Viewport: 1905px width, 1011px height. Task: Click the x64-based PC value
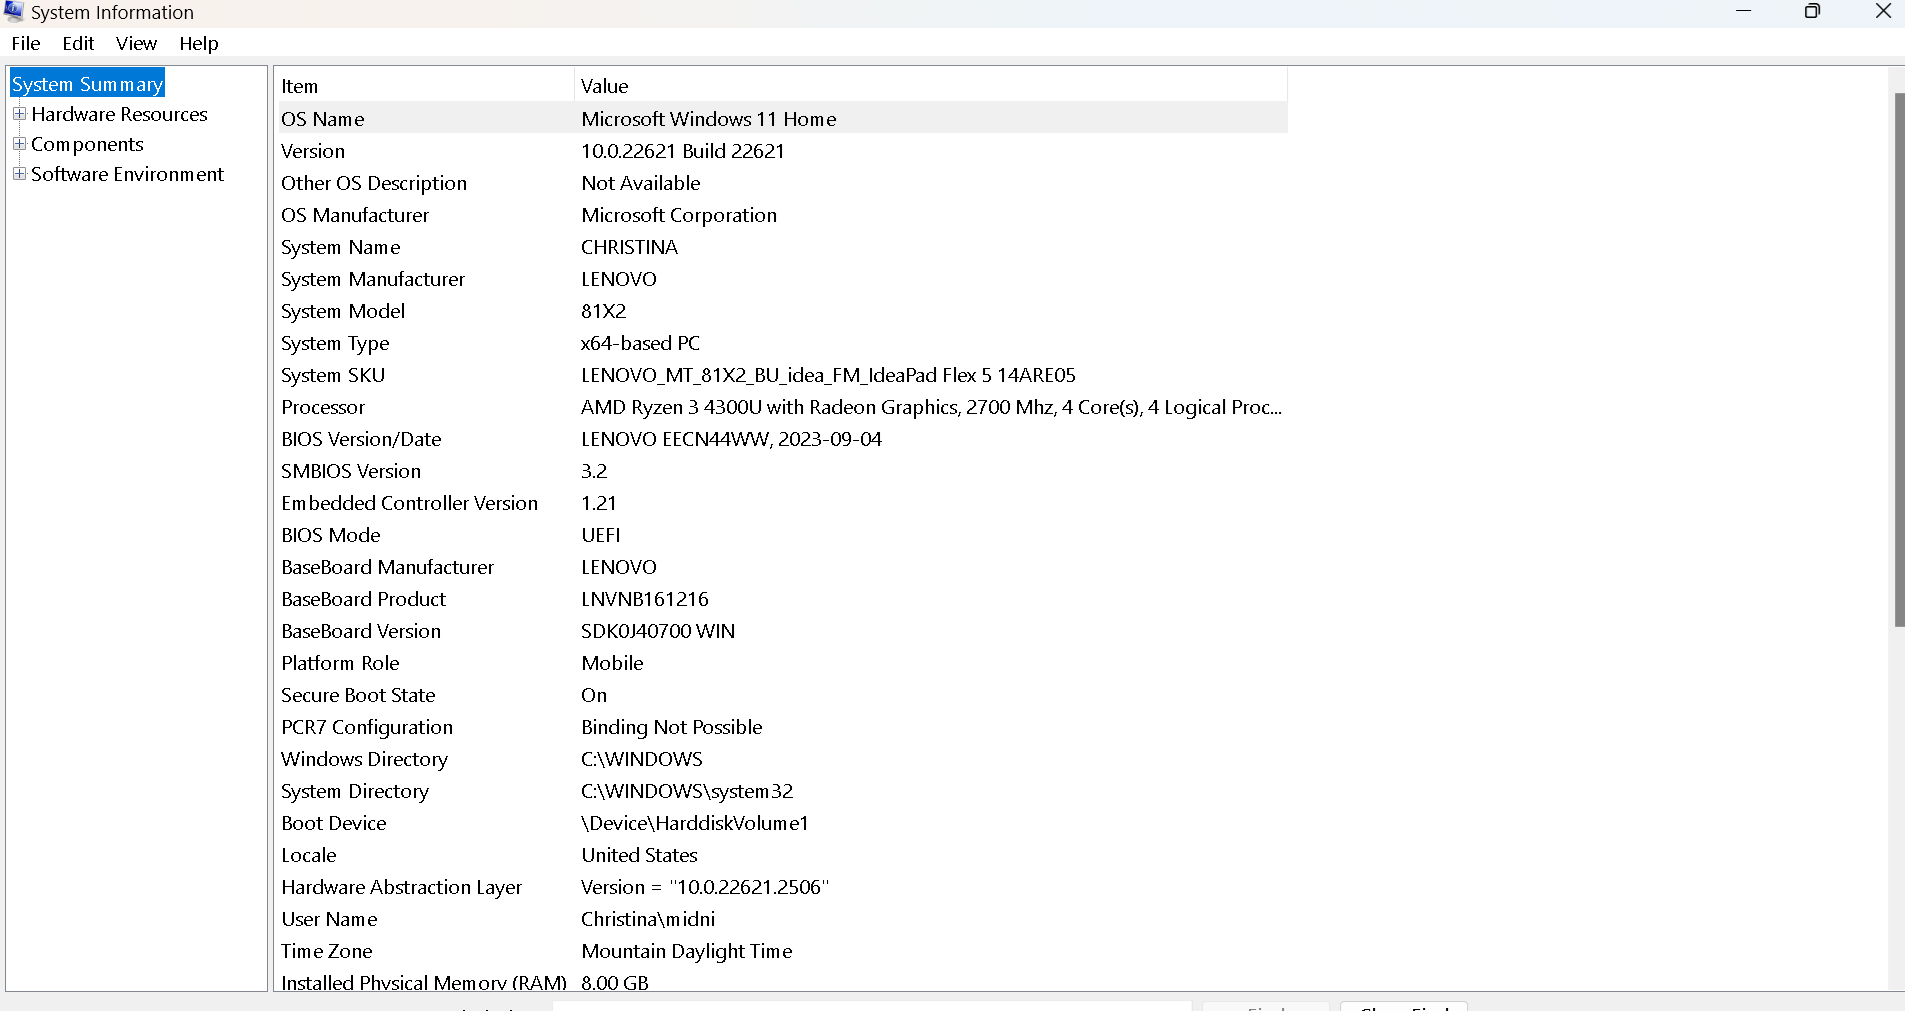point(641,343)
